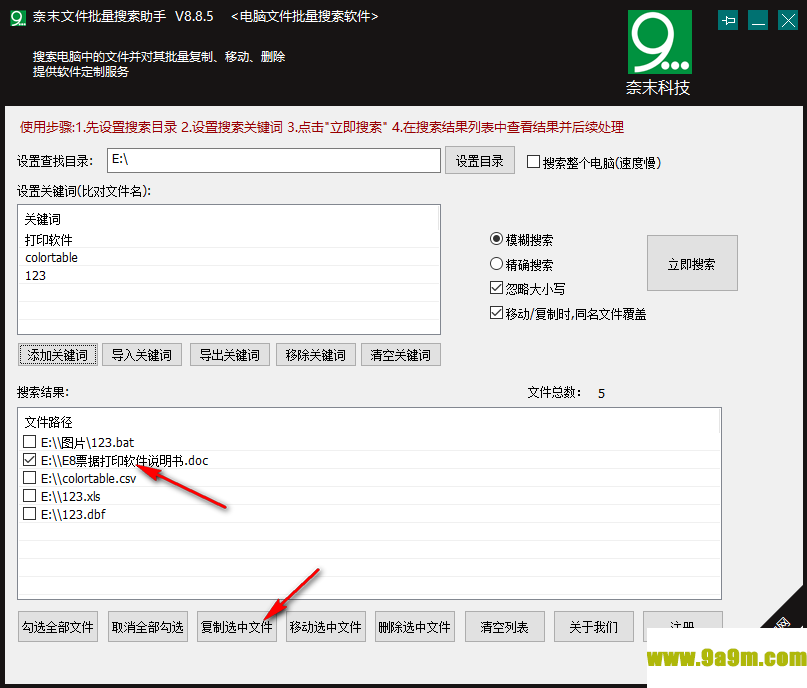Check the box for E:\\图片\123.bat
Viewport: 807px width, 688px height.
point(30,442)
